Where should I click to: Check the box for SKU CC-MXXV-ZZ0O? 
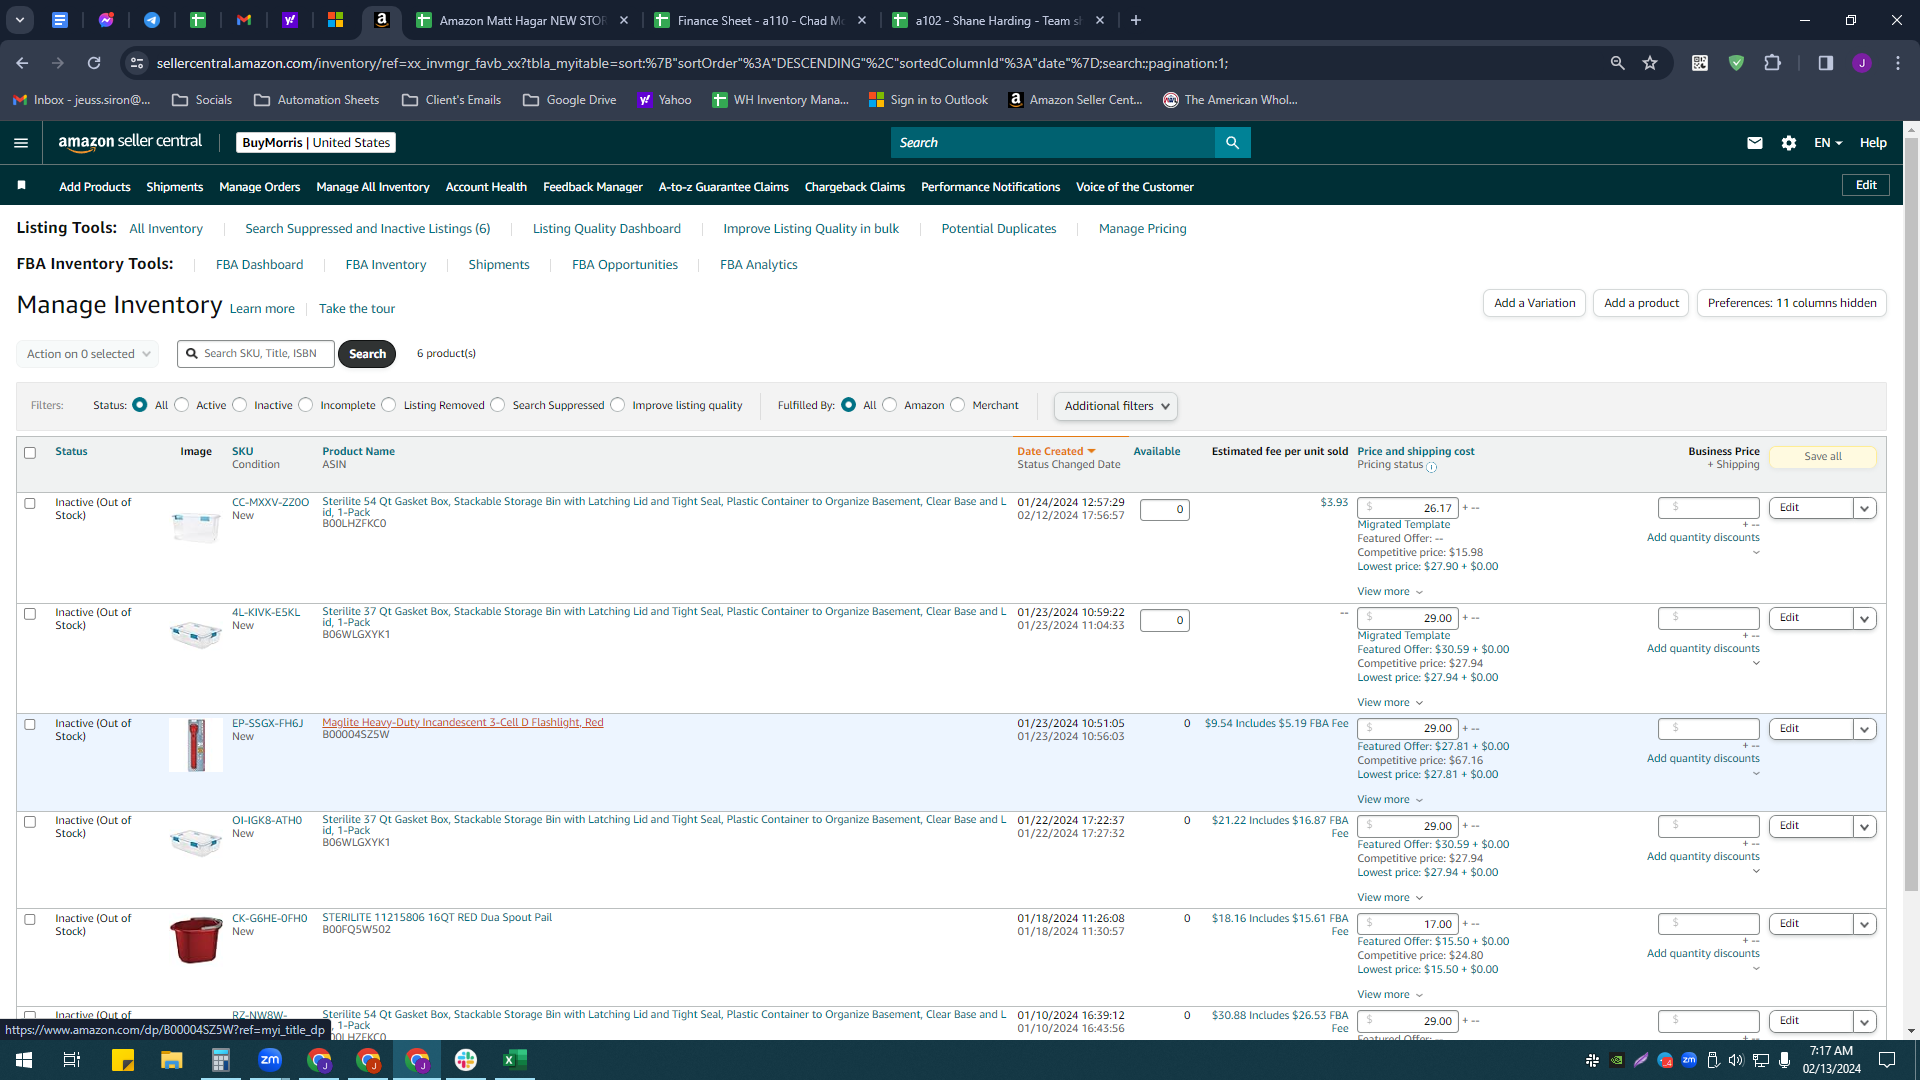coord(30,504)
